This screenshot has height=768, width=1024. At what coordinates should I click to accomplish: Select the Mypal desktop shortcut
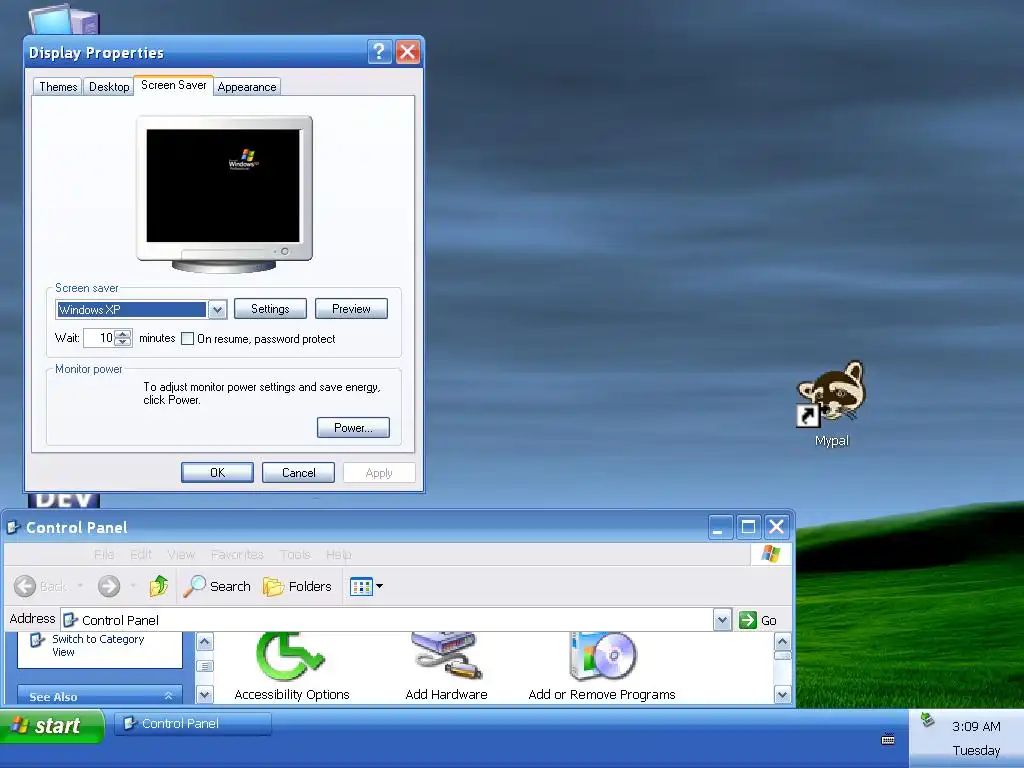pos(831,404)
